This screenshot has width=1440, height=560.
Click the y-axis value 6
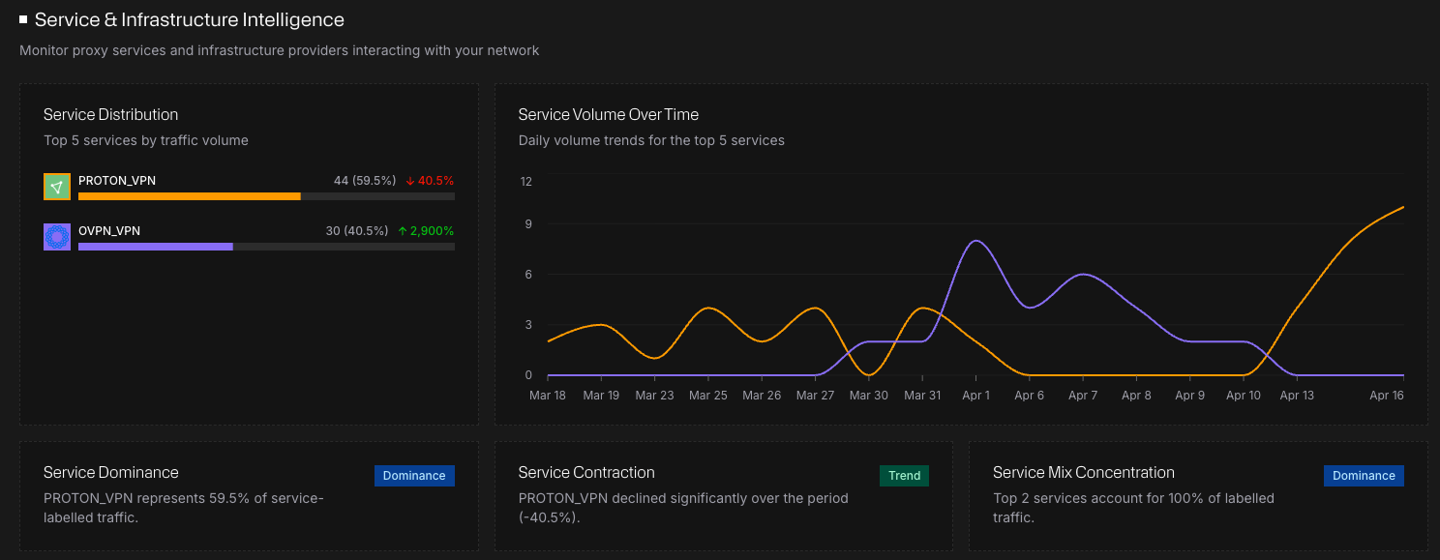coord(528,275)
